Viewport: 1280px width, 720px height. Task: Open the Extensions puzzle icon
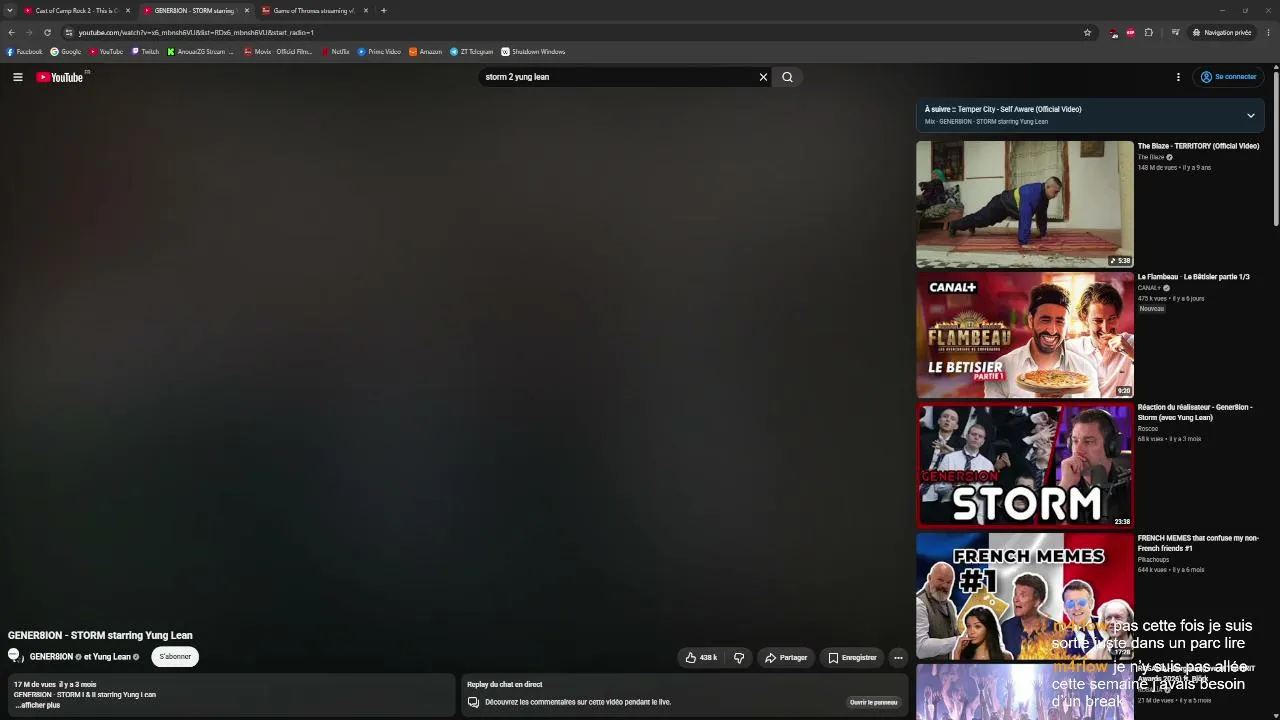click(1148, 32)
